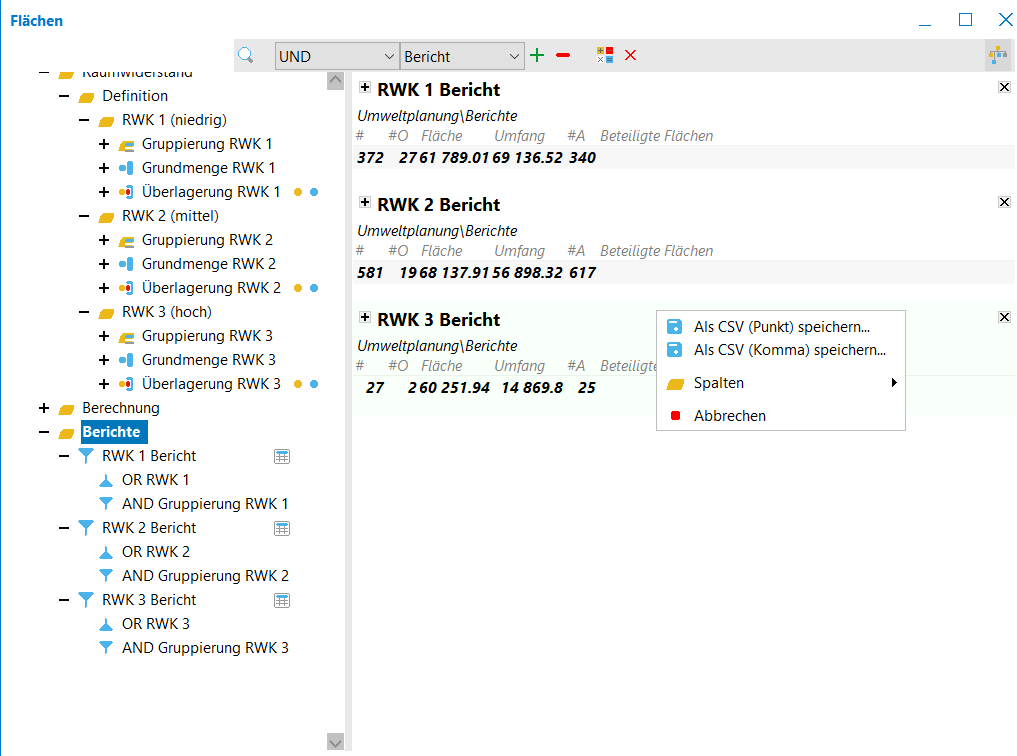This screenshot has height=756, width=1017.
Task: Choose Als CSV (Punkt) speichern
Action: tap(781, 326)
